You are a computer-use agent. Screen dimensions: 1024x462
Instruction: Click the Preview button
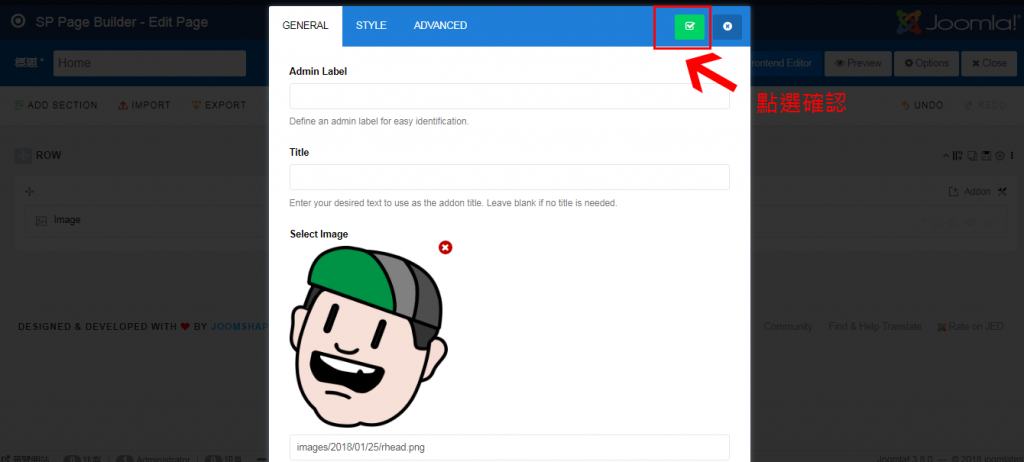857,63
